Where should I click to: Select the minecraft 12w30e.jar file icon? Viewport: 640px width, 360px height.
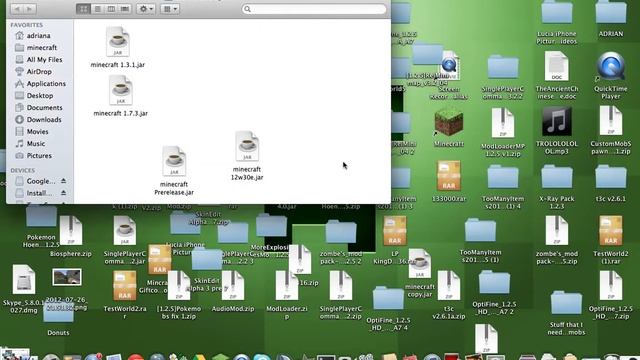click(247, 146)
